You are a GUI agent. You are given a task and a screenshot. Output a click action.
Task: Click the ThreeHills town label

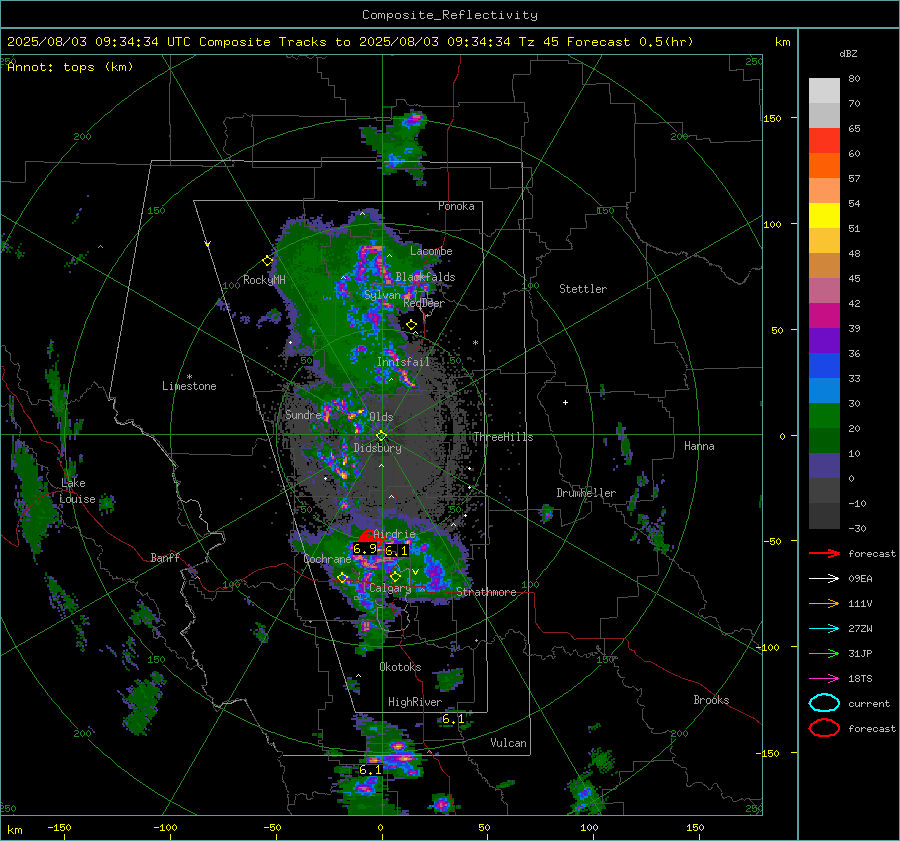(x=503, y=437)
